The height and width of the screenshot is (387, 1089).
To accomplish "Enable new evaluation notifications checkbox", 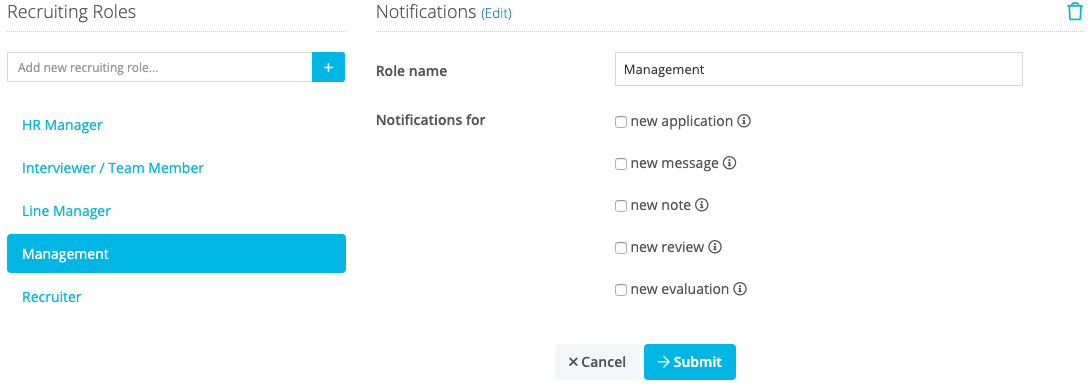I will click(x=621, y=290).
